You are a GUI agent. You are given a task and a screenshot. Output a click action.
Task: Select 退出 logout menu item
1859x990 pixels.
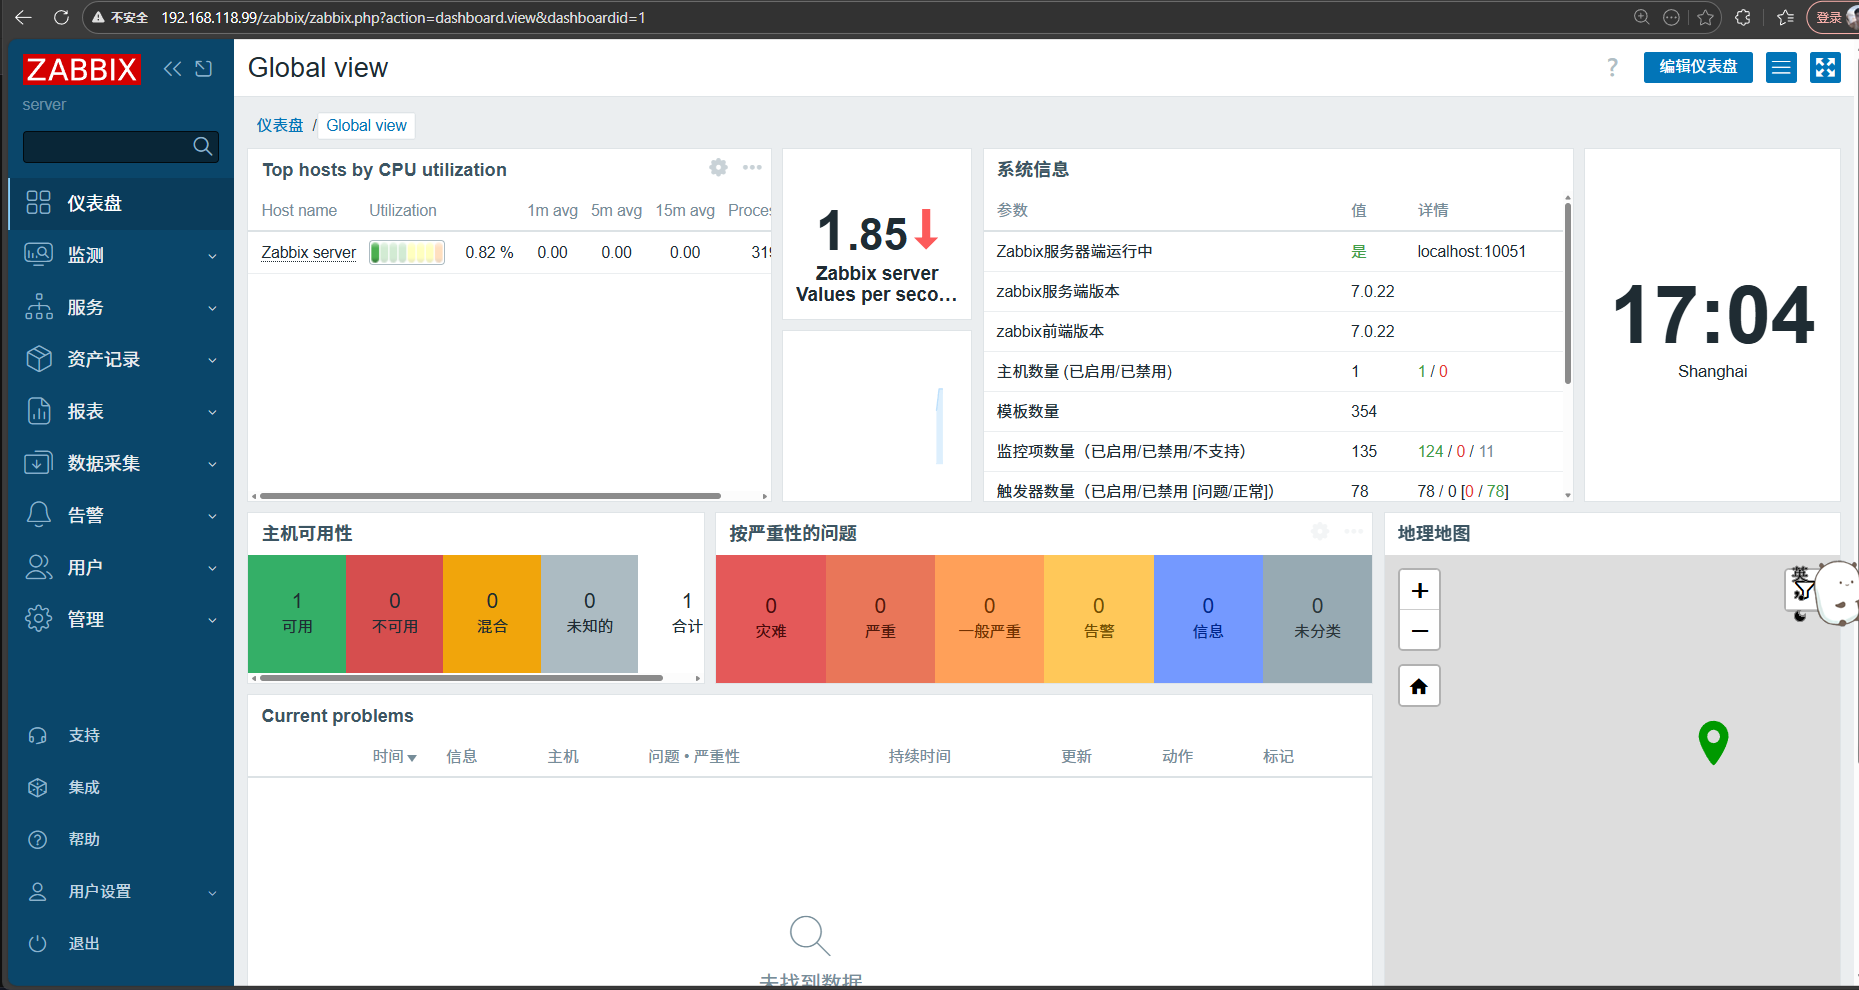pos(120,943)
